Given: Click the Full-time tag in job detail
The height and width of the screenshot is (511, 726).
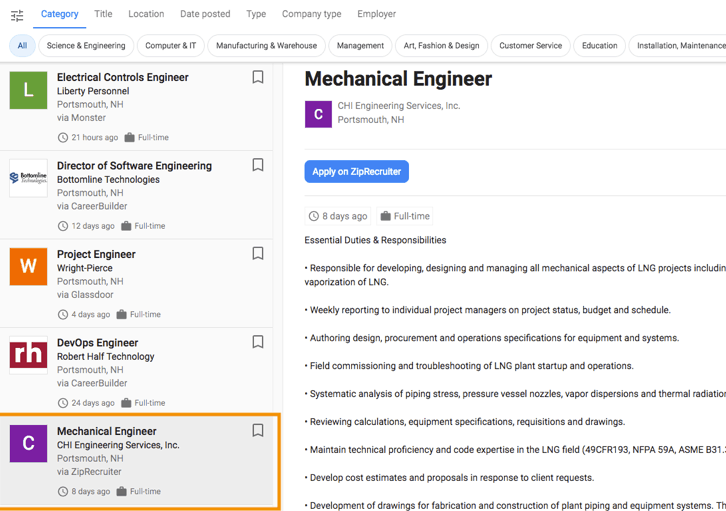Looking at the screenshot, I should (405, 216).
